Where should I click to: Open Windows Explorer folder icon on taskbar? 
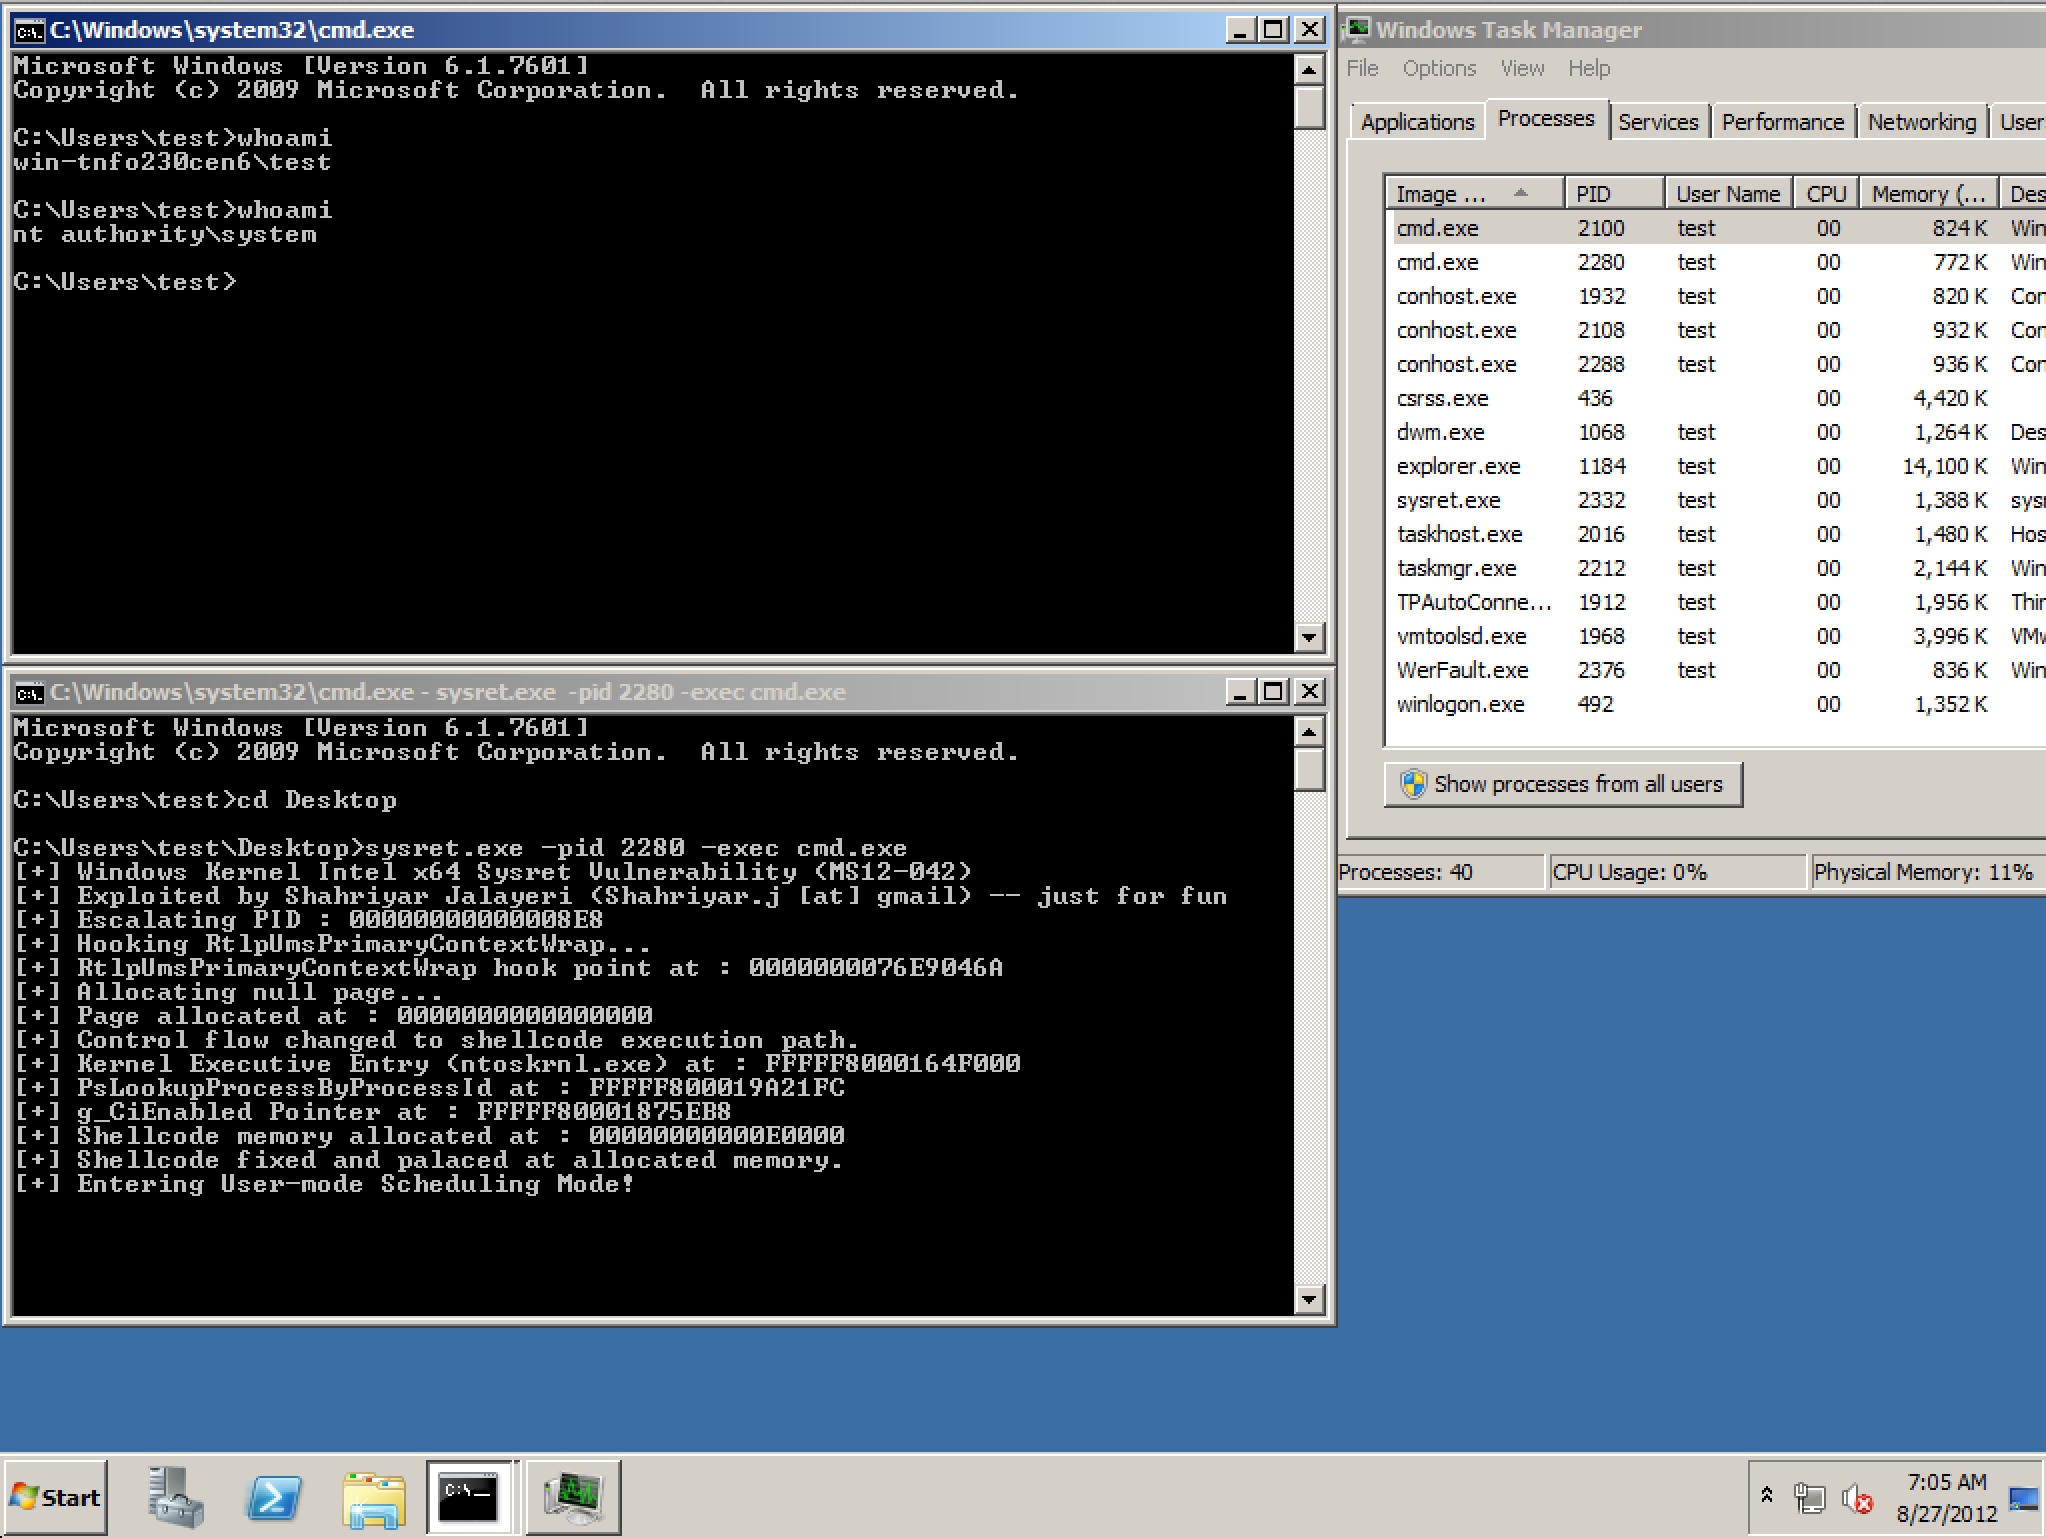tap(373, 1497)
